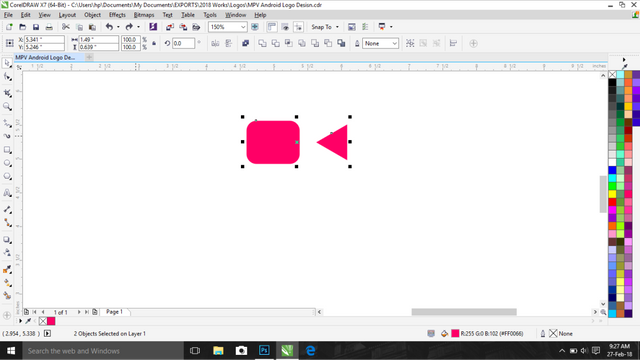Screen dimensions: 640x360
Task: Click the Open file icon
Action: (x=22, y=27)
